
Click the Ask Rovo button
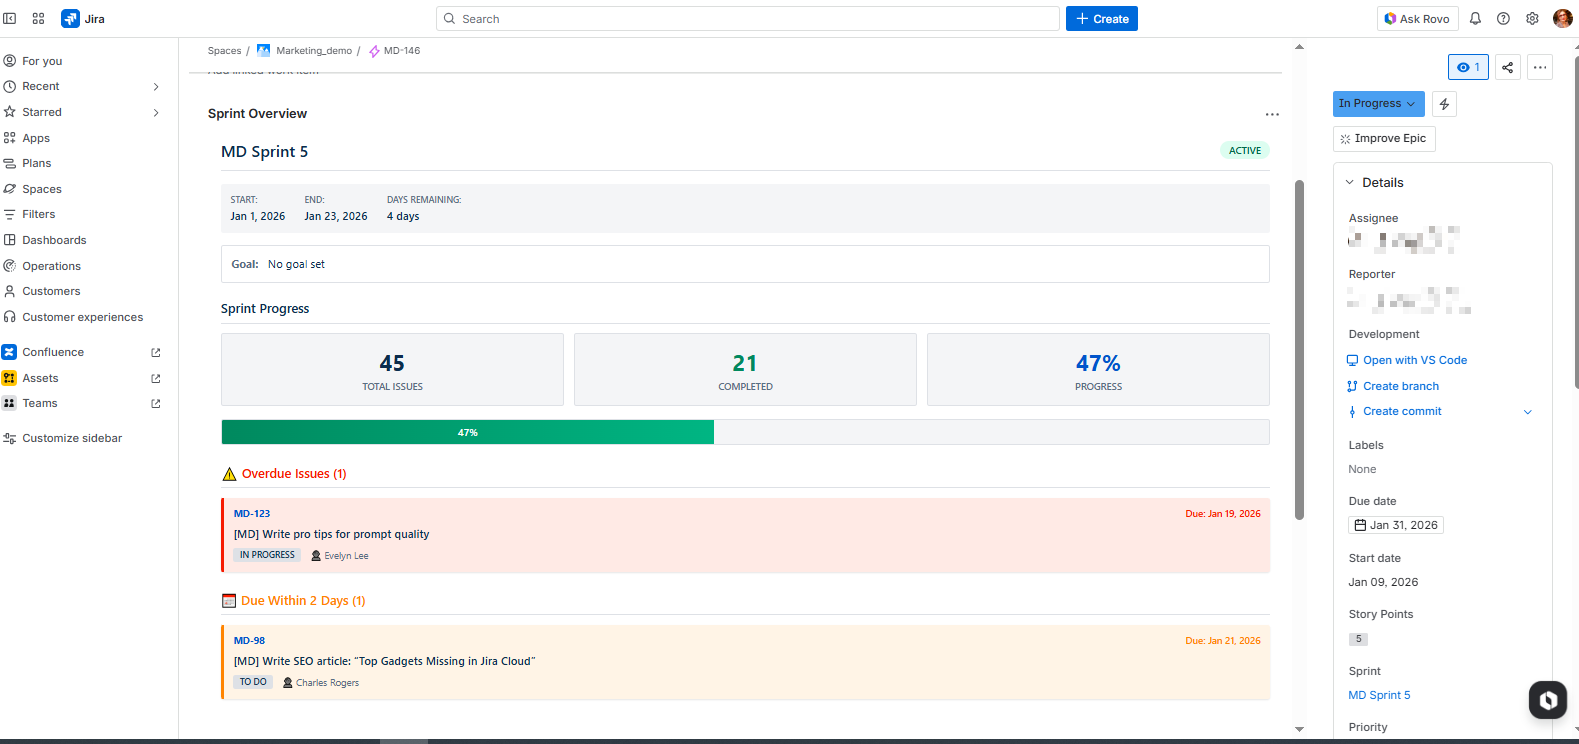tap(1417, 19)
